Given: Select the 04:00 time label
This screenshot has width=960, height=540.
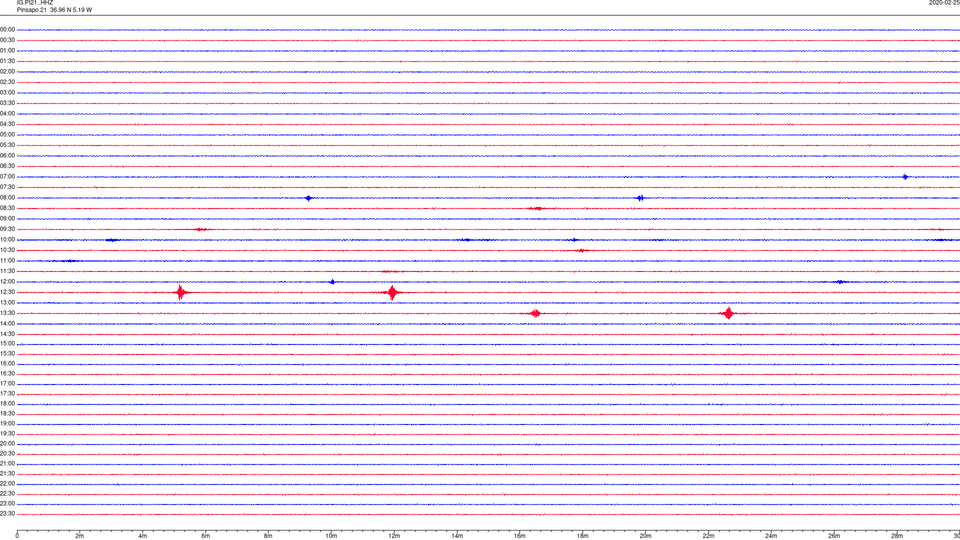Looking at the screenshot, I should [x=7, y=114].
